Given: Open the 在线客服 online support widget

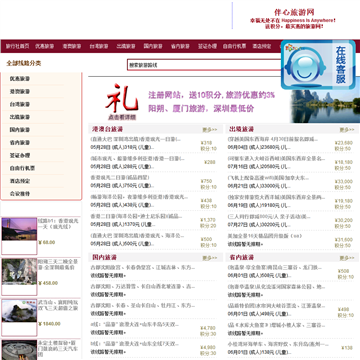Looking at the screenshot, I should 318,65.
